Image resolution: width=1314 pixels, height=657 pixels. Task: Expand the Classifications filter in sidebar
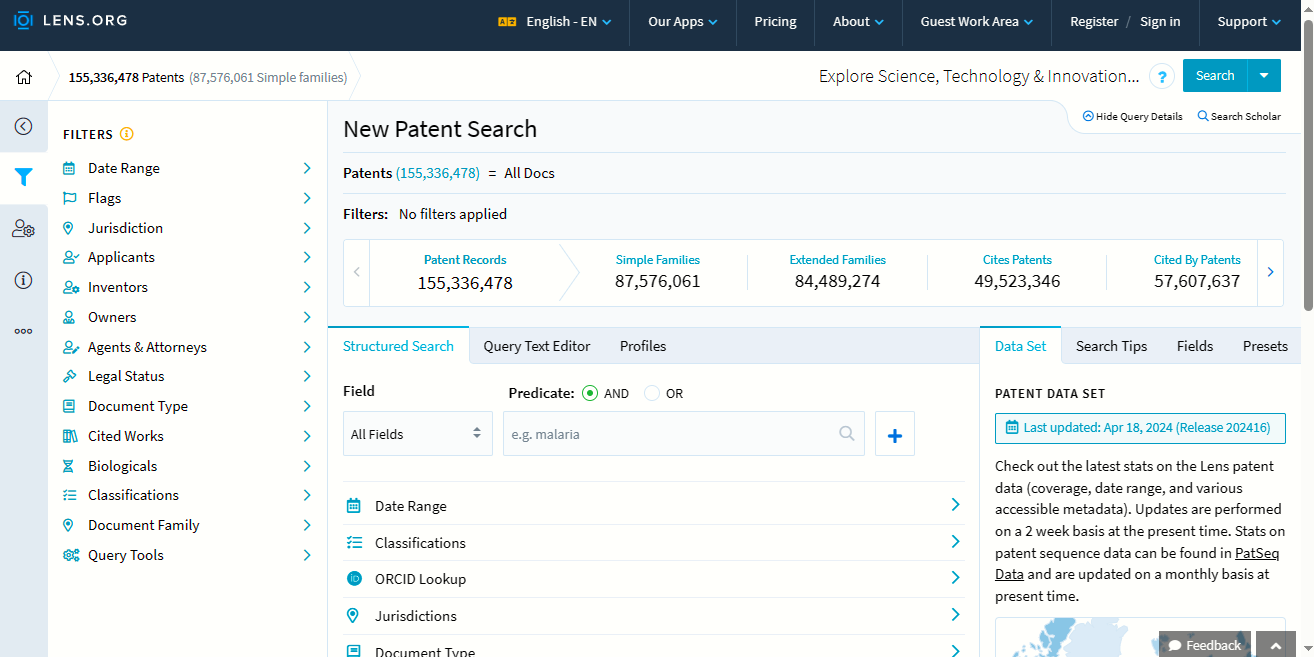click(x=187, y=495)
